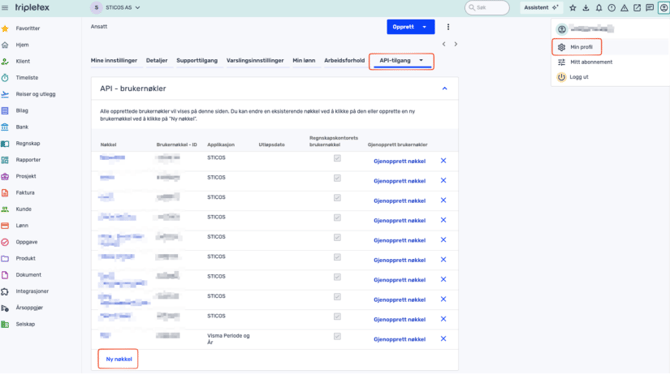This screenshot has width=670, height=375.
Task: Open the Dokument section
Action: pos(29,275)
